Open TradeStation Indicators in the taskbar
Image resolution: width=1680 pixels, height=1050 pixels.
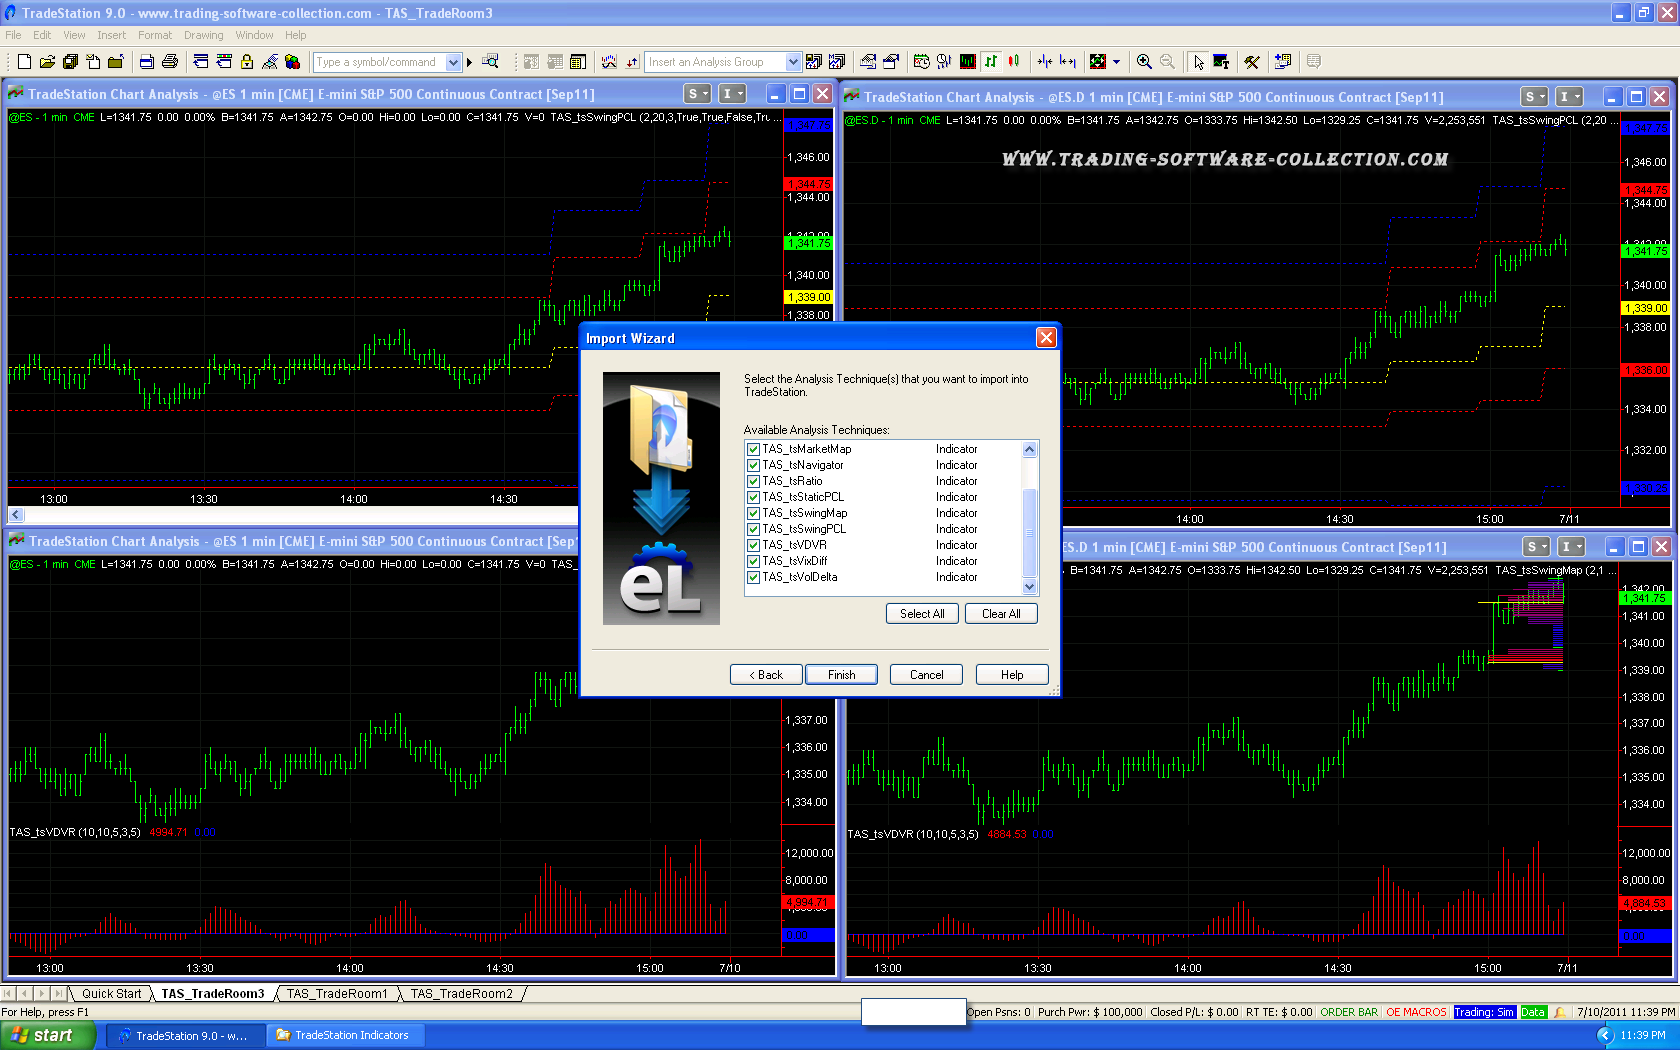tap(345, 1035)
